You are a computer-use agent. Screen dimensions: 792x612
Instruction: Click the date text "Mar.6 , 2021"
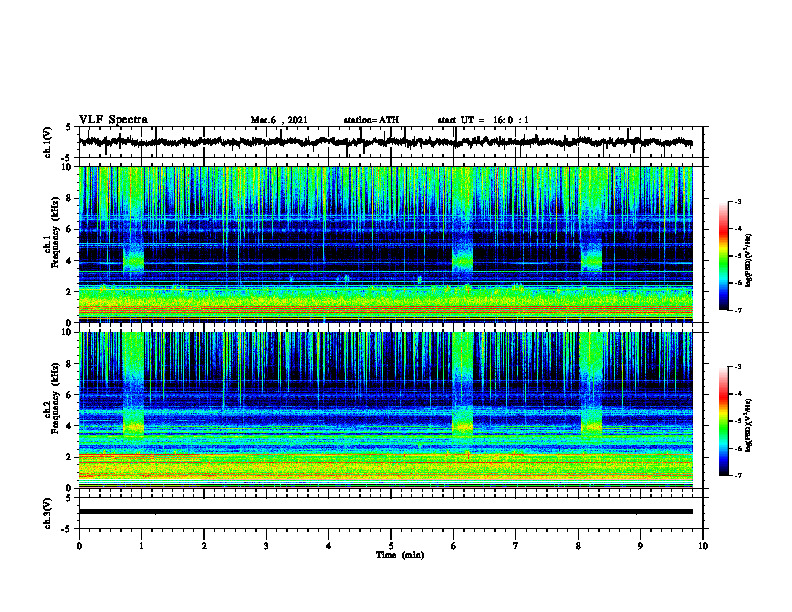coord(279,120)
